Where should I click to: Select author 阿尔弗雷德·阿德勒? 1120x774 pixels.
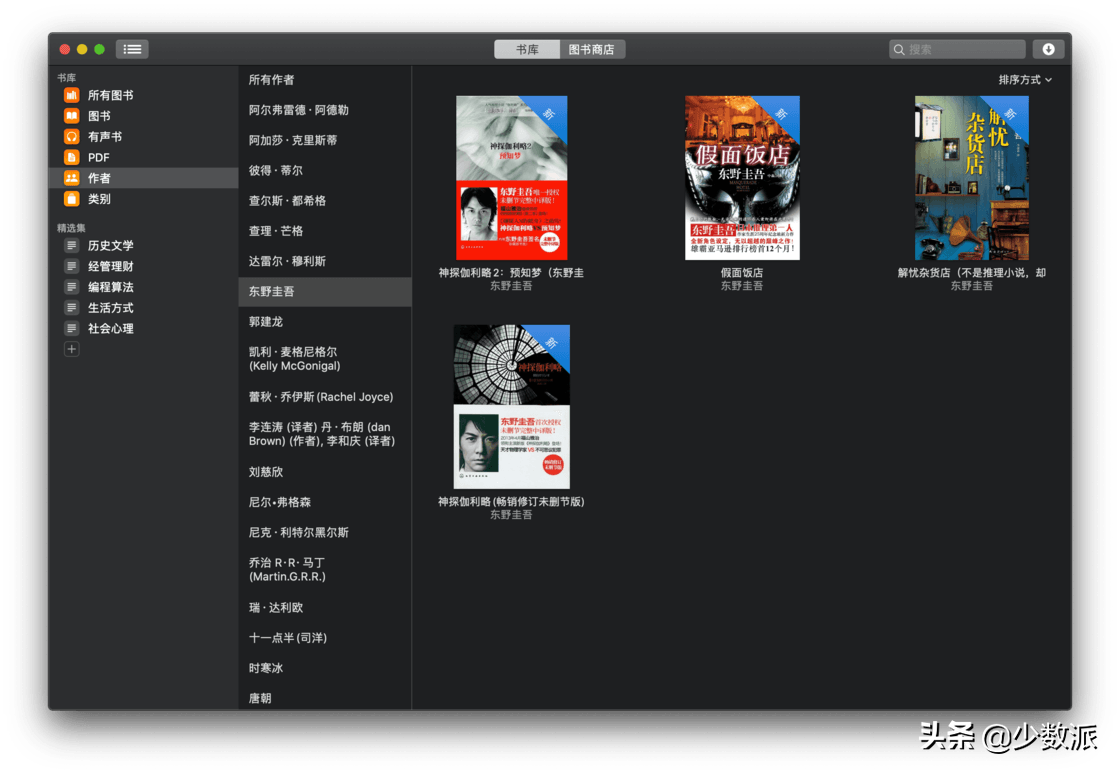[325, 110]
